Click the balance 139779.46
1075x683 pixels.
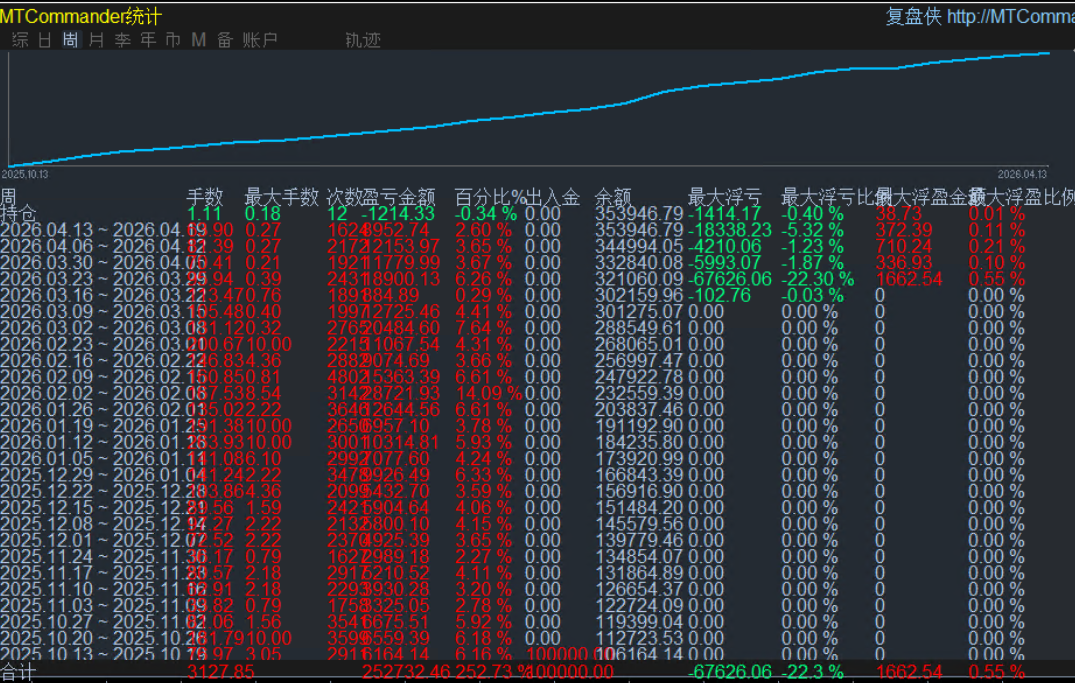(x=639, y=540)
